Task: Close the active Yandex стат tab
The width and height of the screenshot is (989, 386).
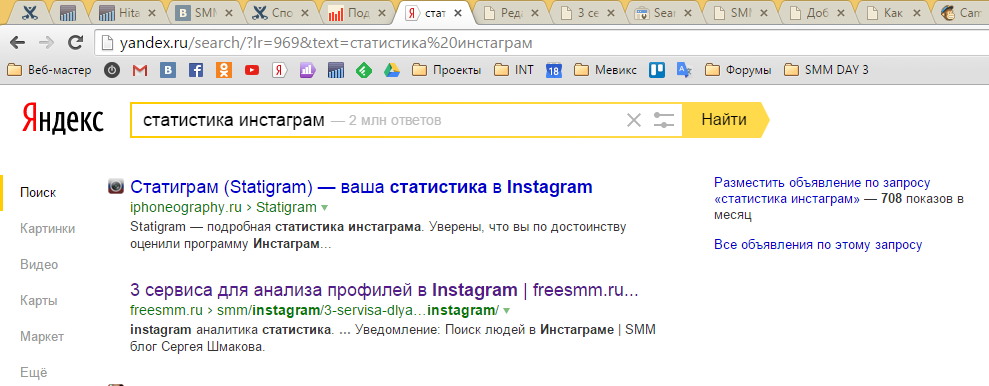Action: click(458, 13)
